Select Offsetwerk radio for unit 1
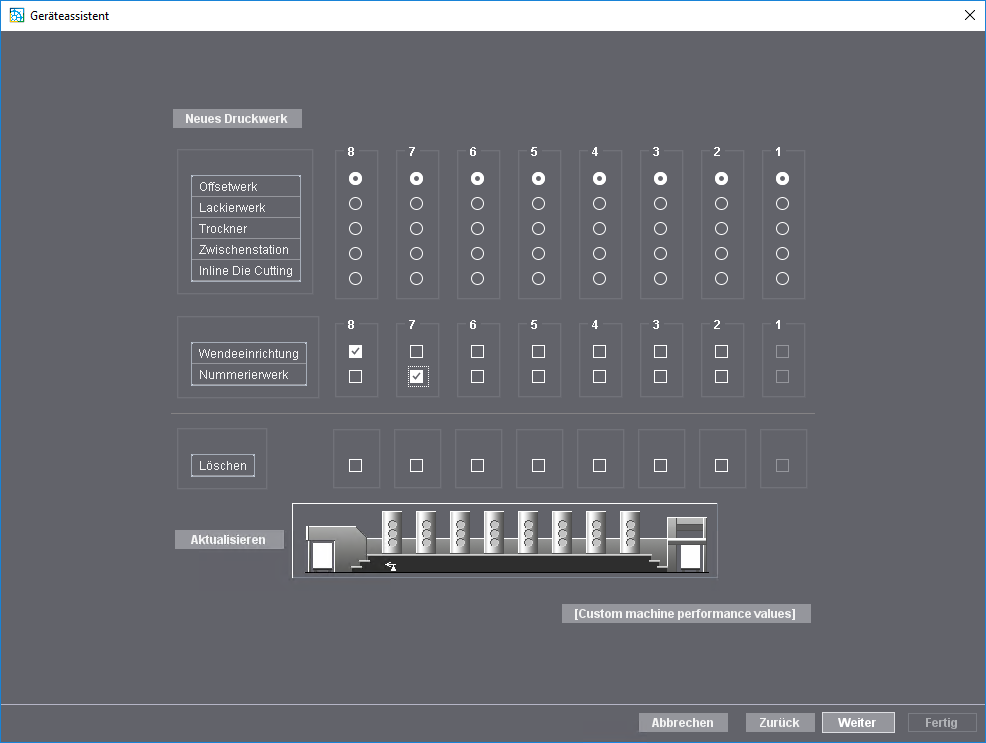 pyautogui.click(x=782, y=179)
